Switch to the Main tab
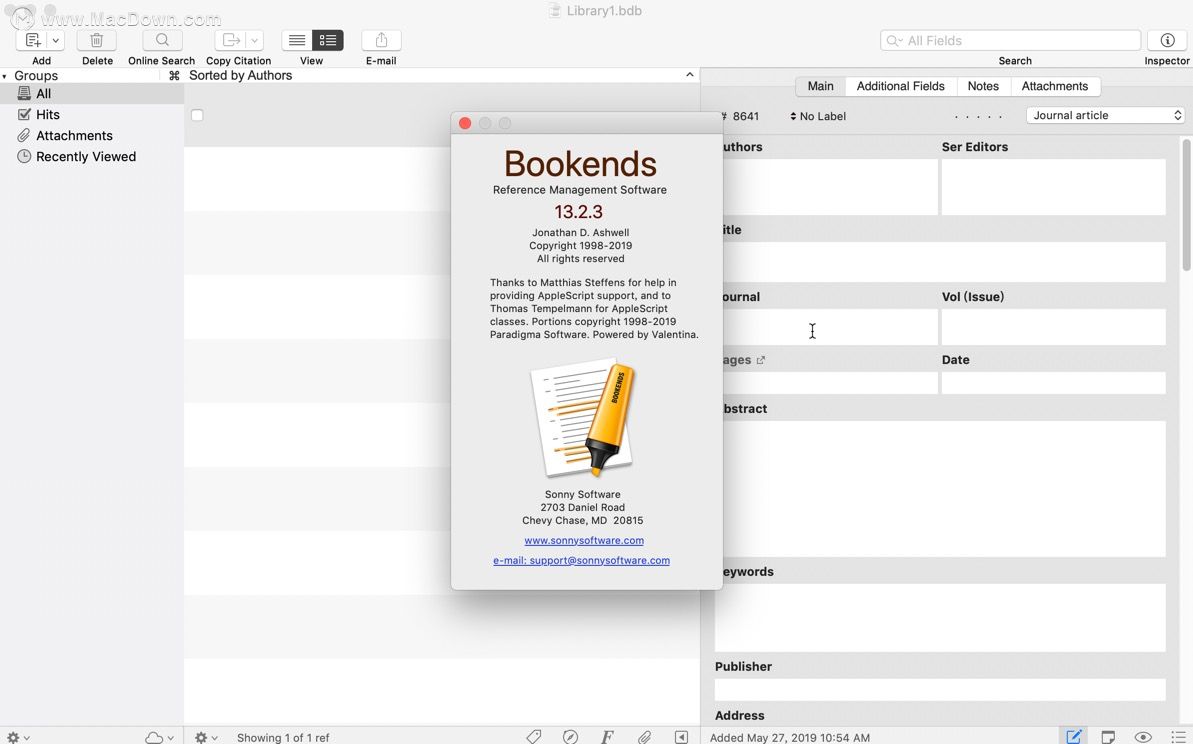1193x744 pixels. pos(820,86)
